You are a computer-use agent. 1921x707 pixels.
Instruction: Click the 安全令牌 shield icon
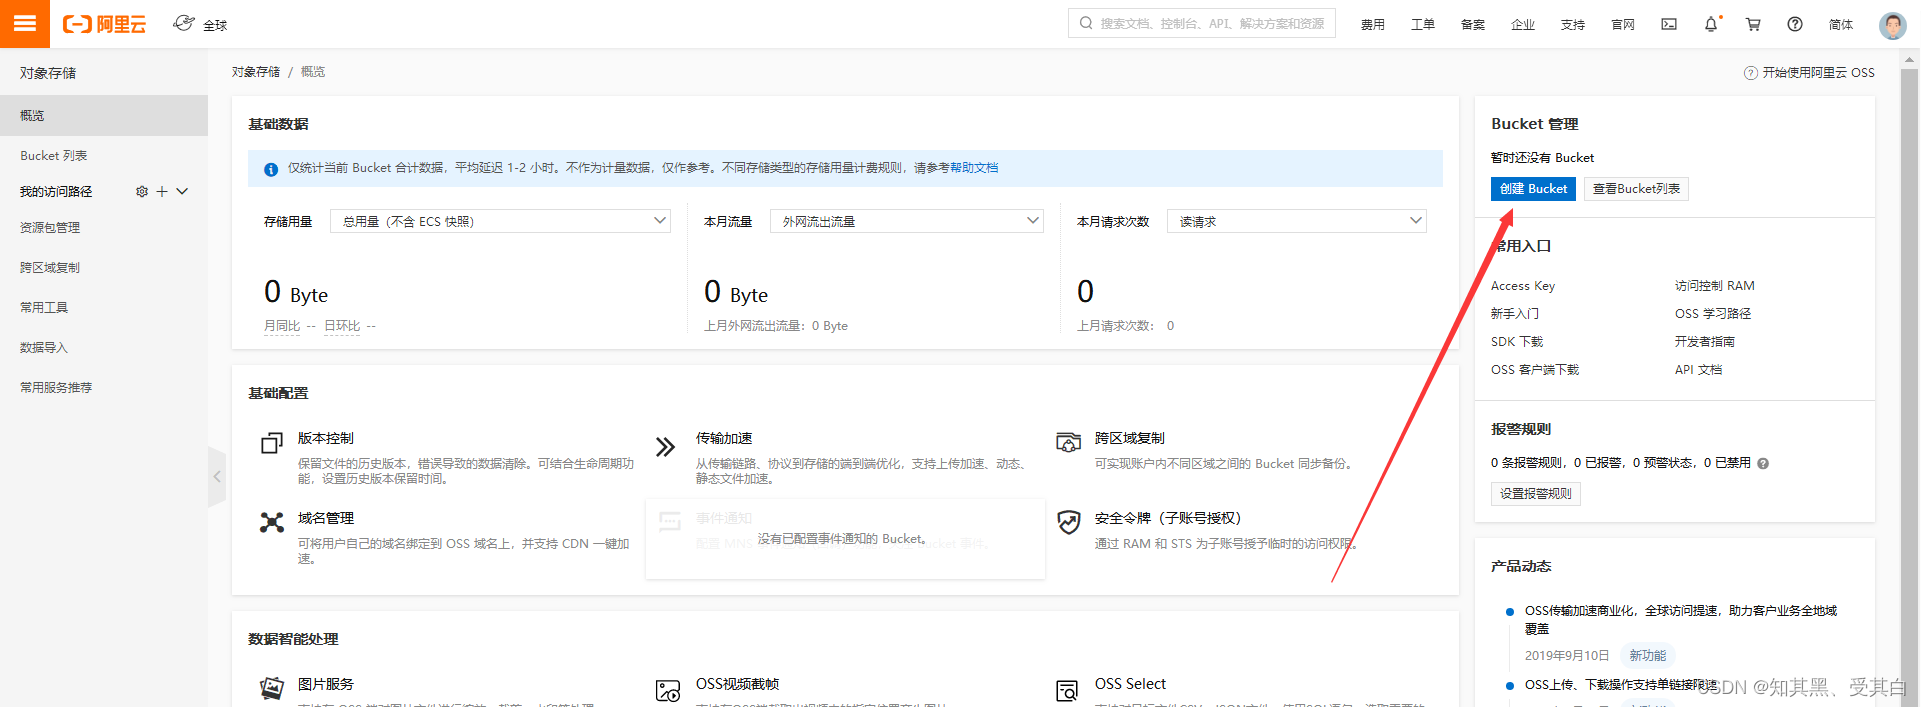pos(1069,522)
